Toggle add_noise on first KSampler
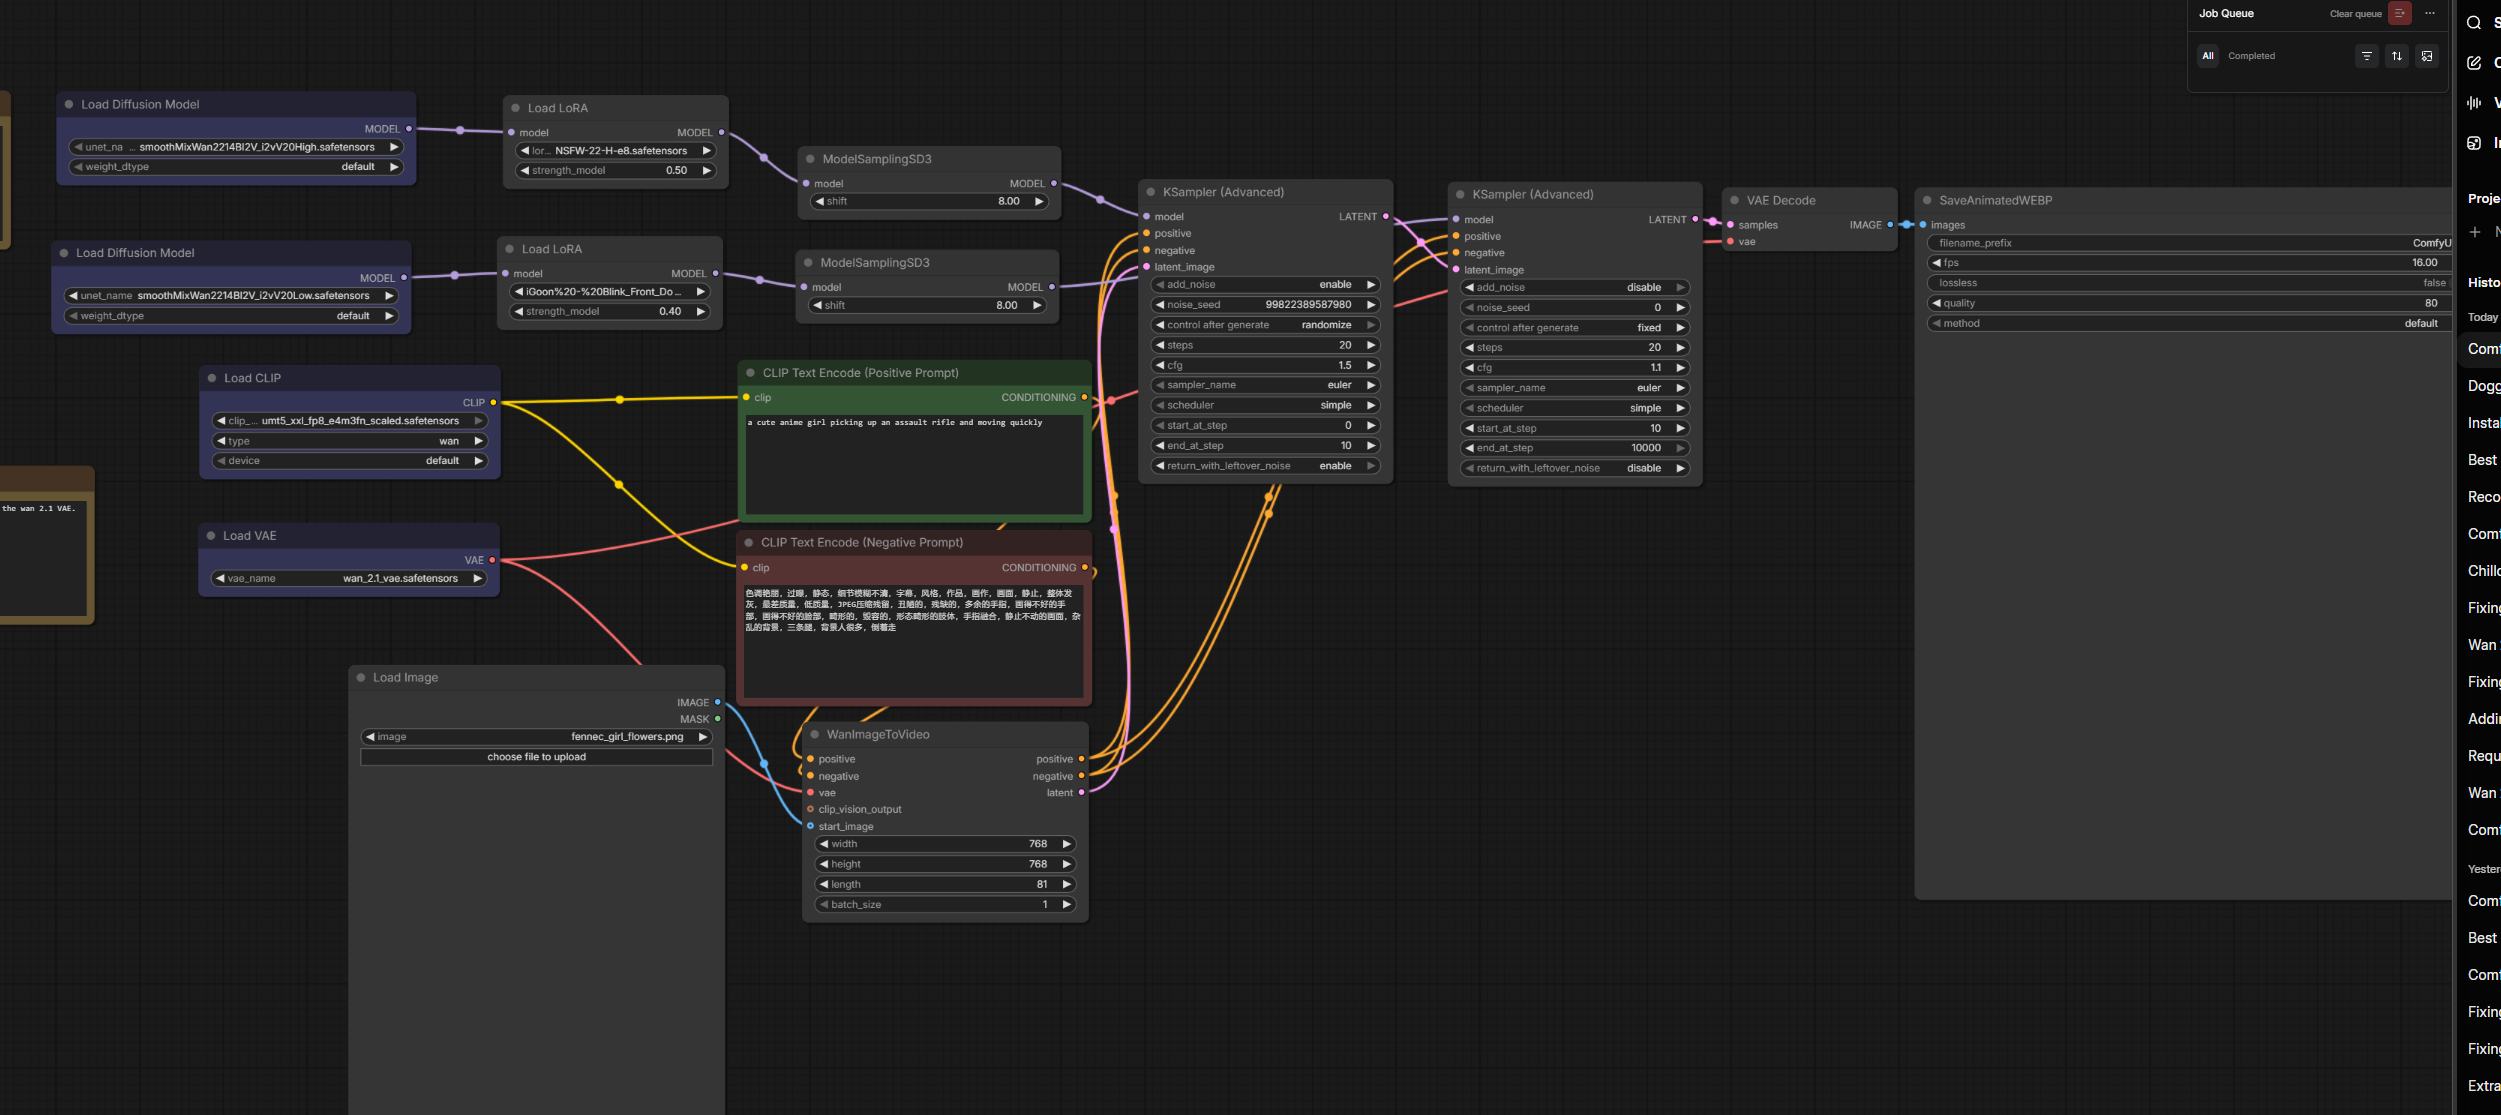The height and width of the screenshot is (1115, 2501). [x=1265, y=285]
